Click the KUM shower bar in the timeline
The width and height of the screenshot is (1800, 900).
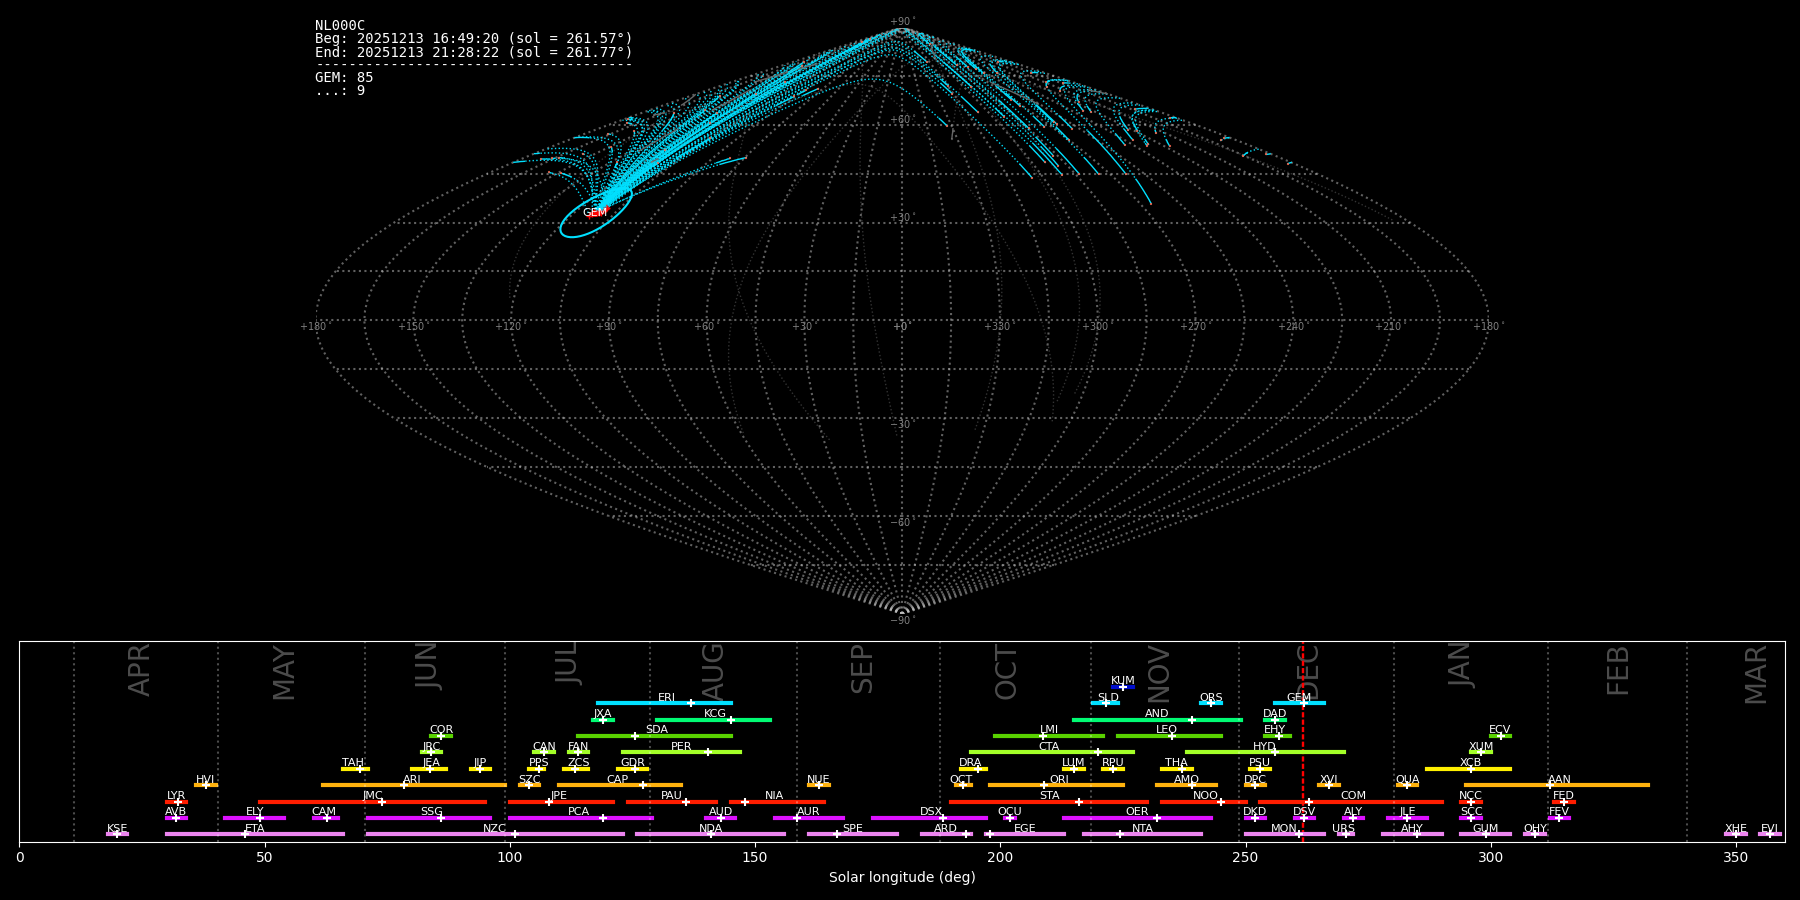pyautogui.click(x=1123, y=687)
